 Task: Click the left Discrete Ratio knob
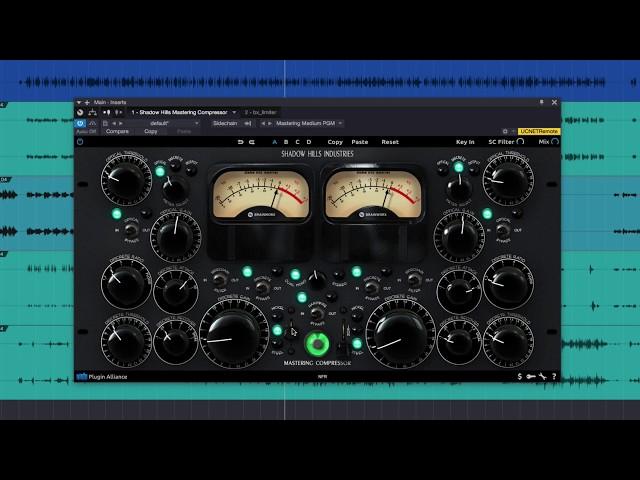(126, 283)
